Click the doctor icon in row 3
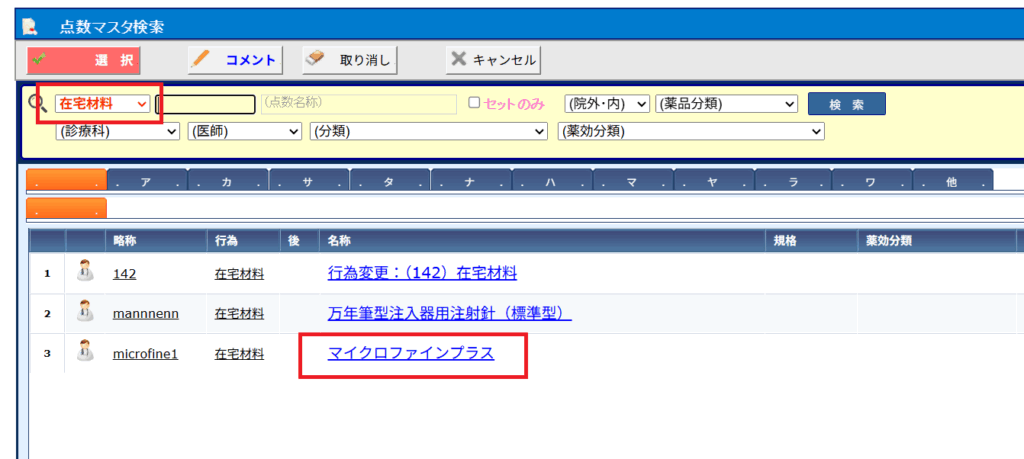 click(86, 352)
